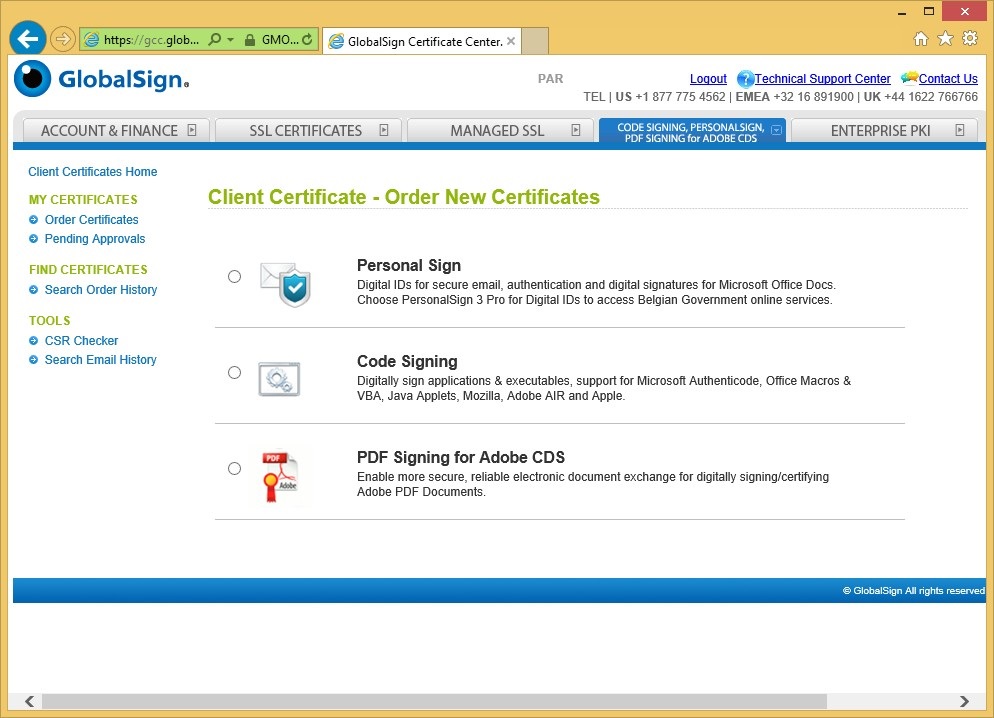Open the browser Tools gear icon
Image resolution: width=994 pixels, height=718 pixels.
(x=970, y=39)
